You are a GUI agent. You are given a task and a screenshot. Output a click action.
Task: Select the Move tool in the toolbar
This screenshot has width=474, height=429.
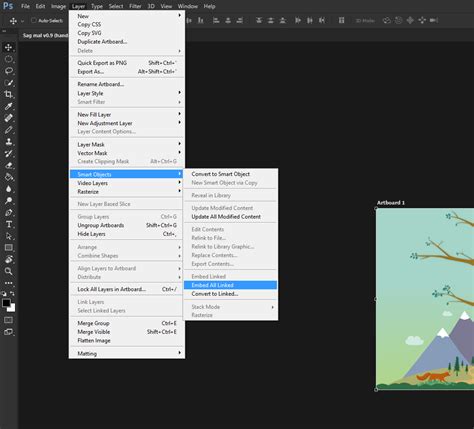[x=9, y=47]
